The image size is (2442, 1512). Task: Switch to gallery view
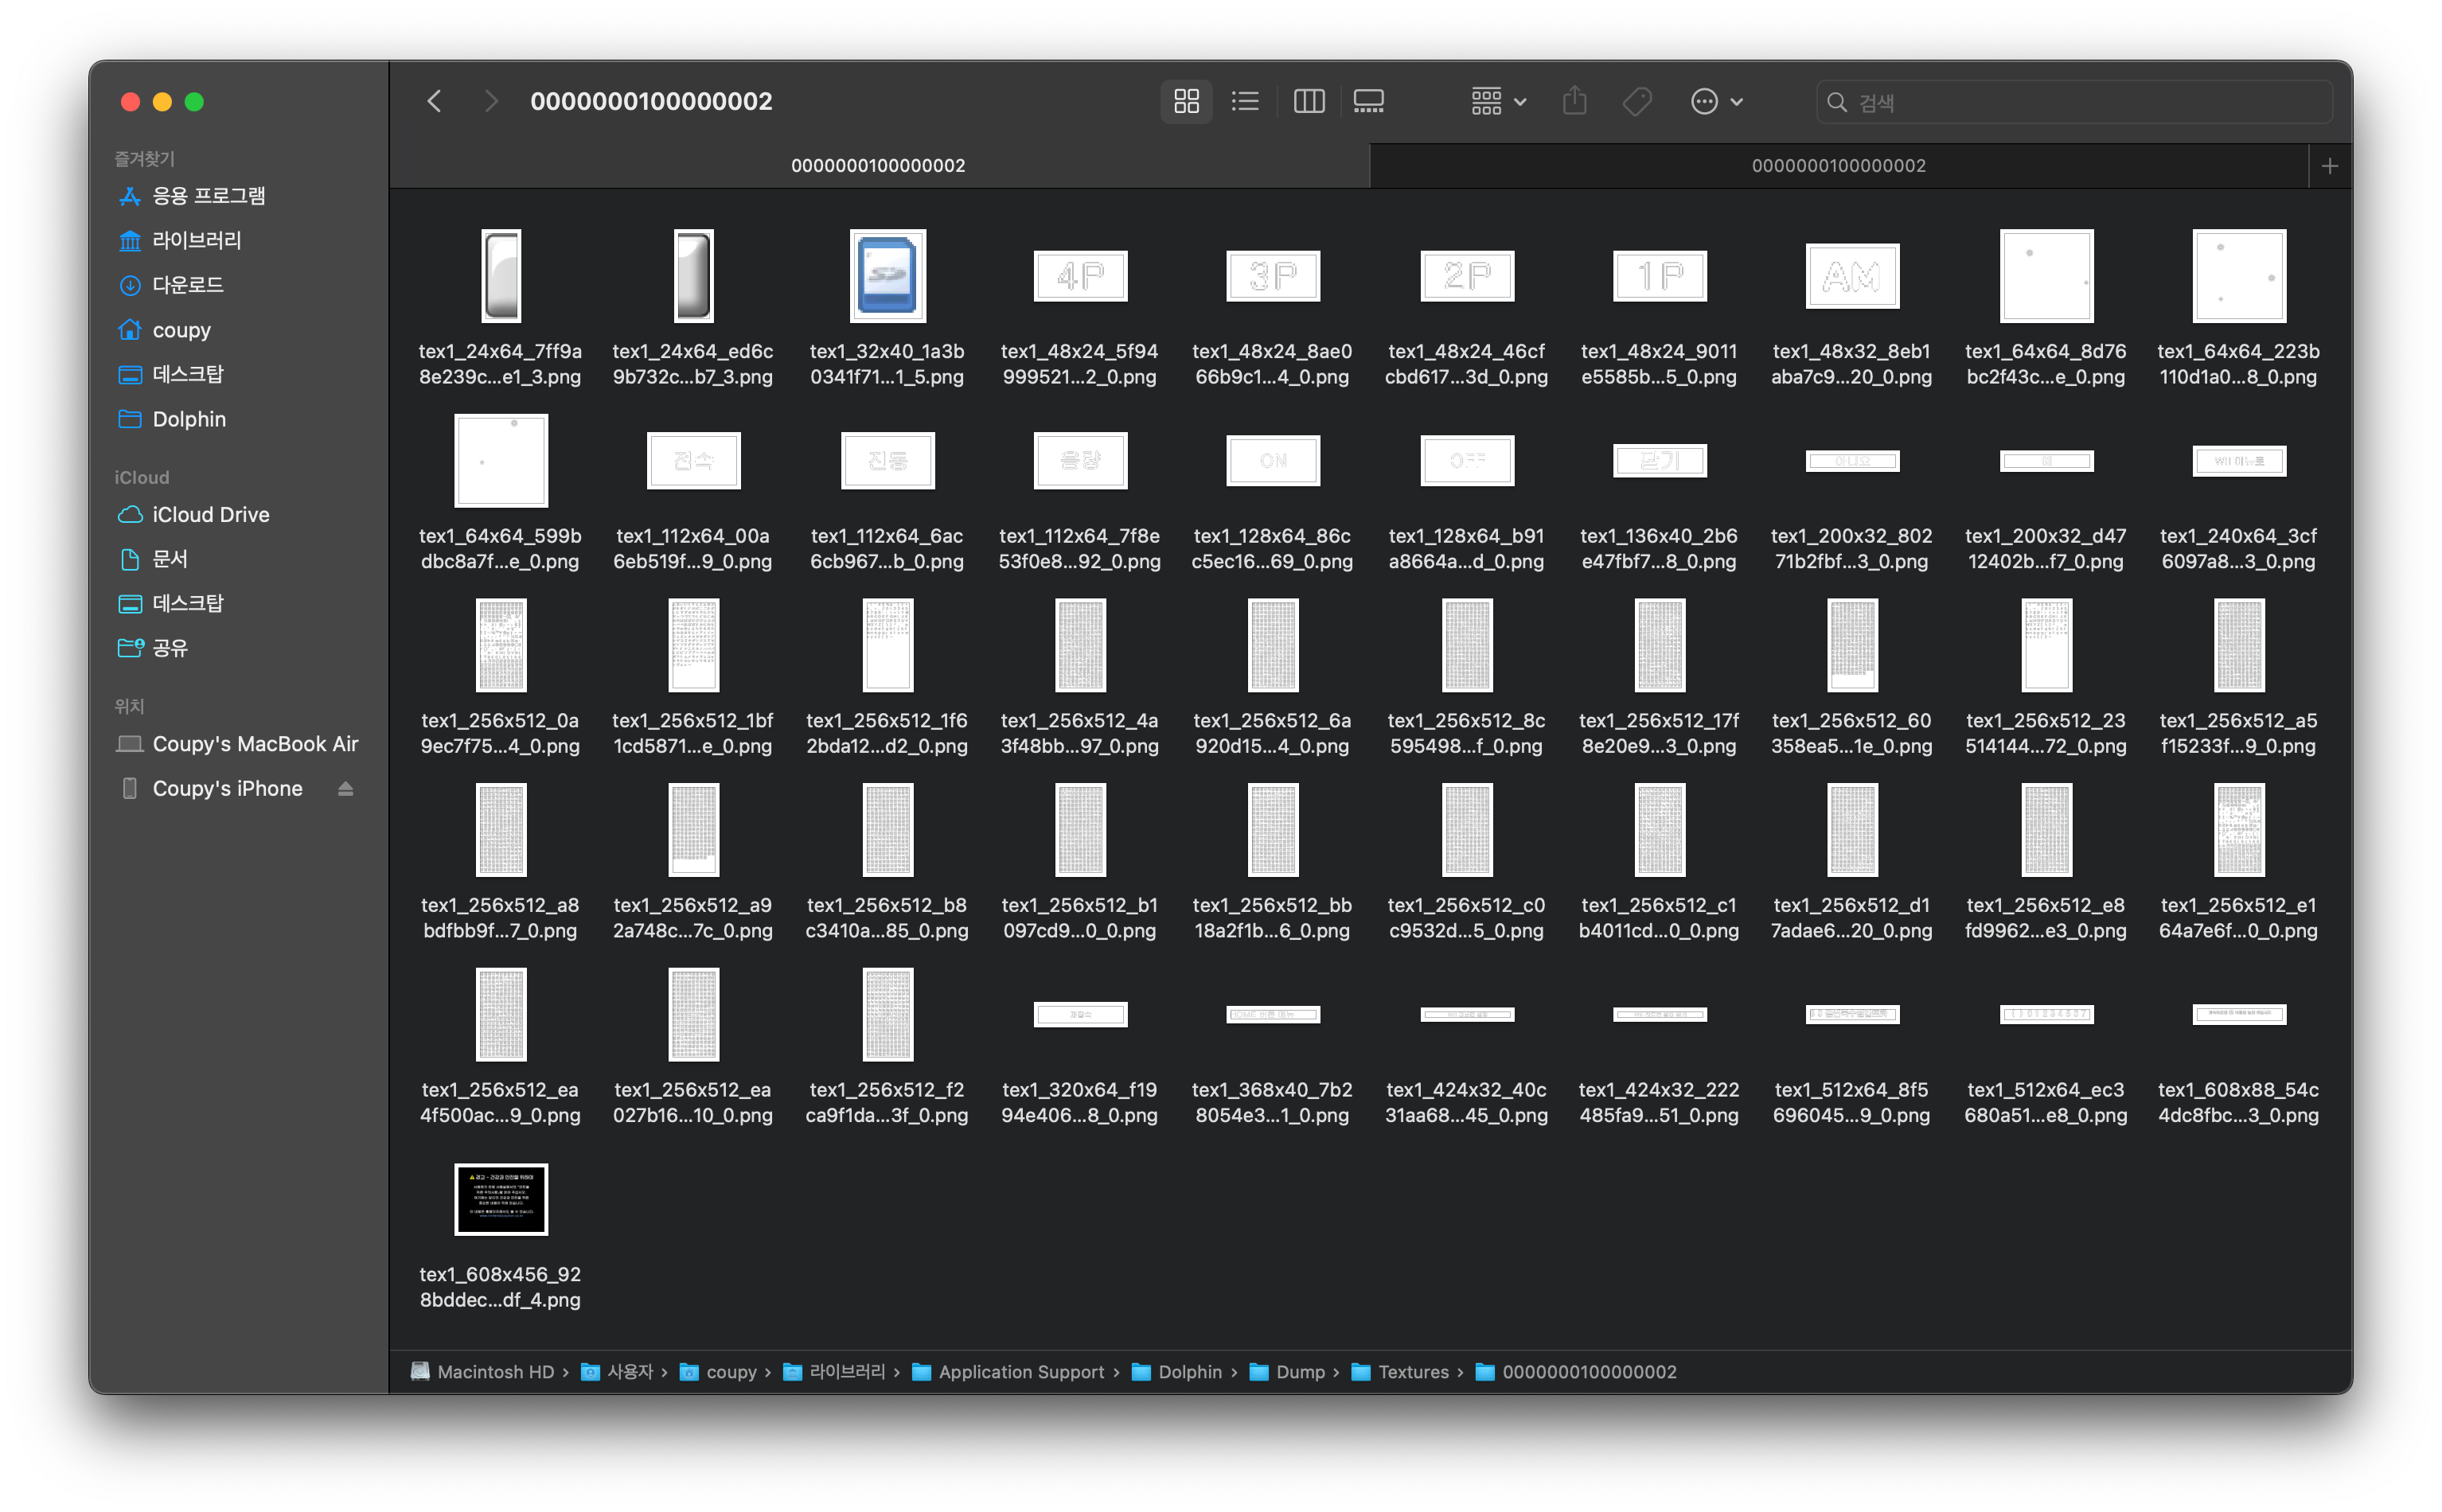[x=1368, y=101]
